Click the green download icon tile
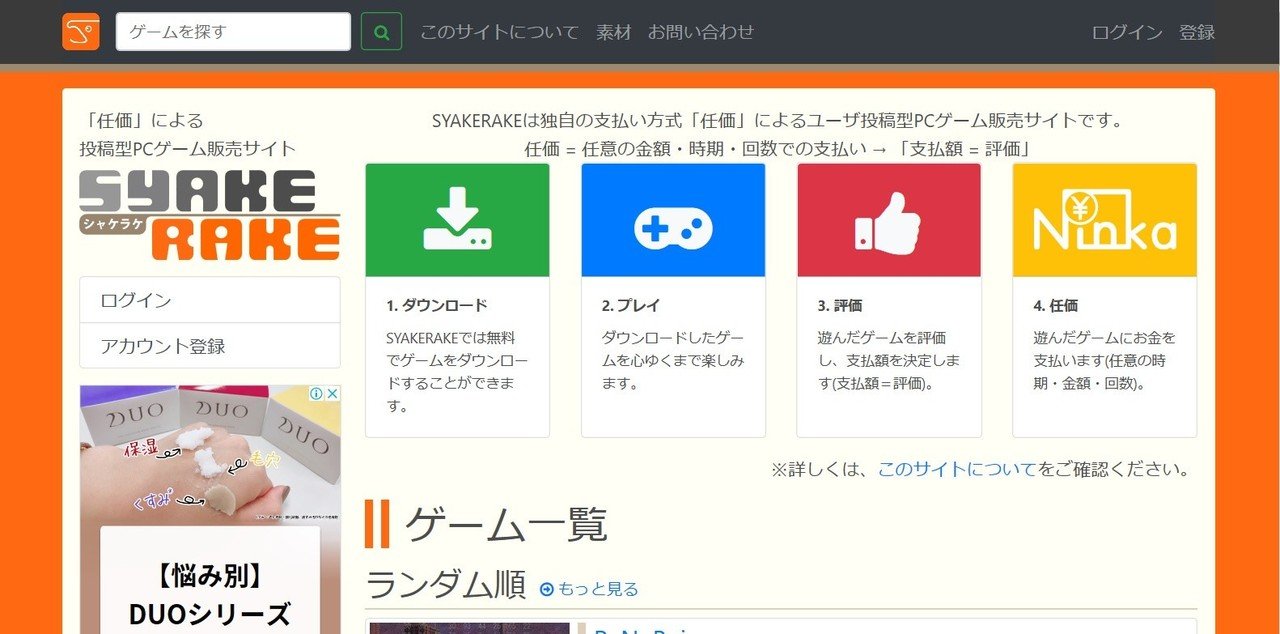 point(457,220)
